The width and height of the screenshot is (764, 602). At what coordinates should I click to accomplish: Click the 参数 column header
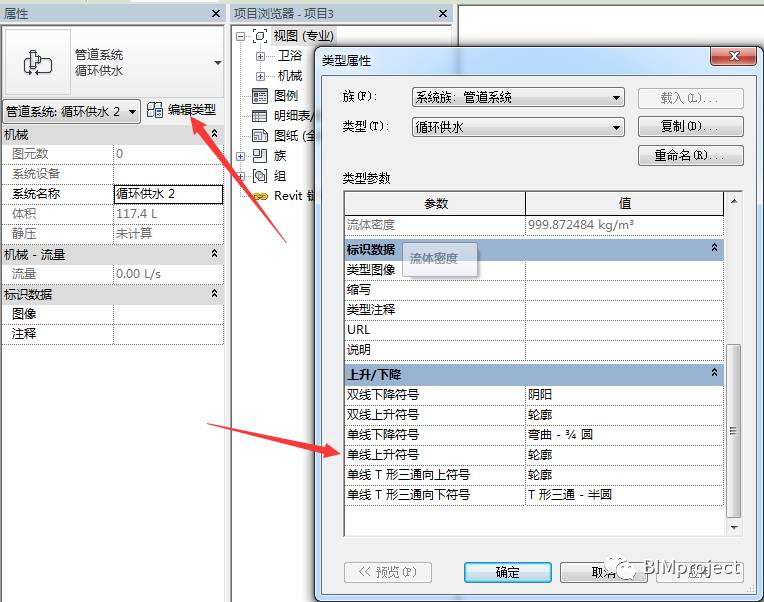point(435,204)
